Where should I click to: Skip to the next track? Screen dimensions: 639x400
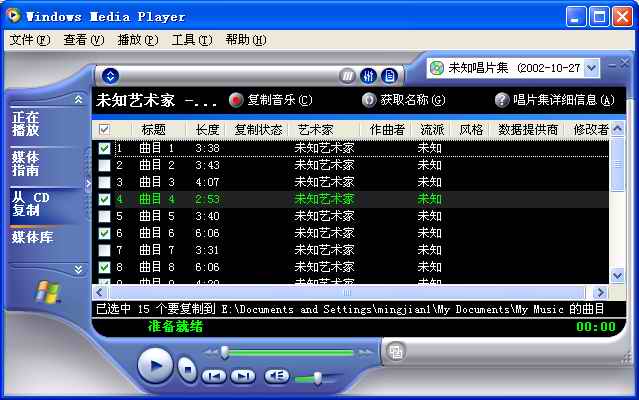pos(243,376)
